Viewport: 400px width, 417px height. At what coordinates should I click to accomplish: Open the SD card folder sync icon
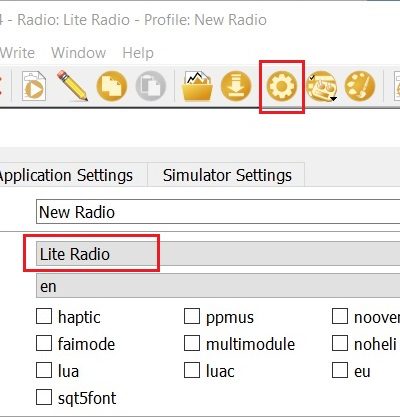coord(198,86)
